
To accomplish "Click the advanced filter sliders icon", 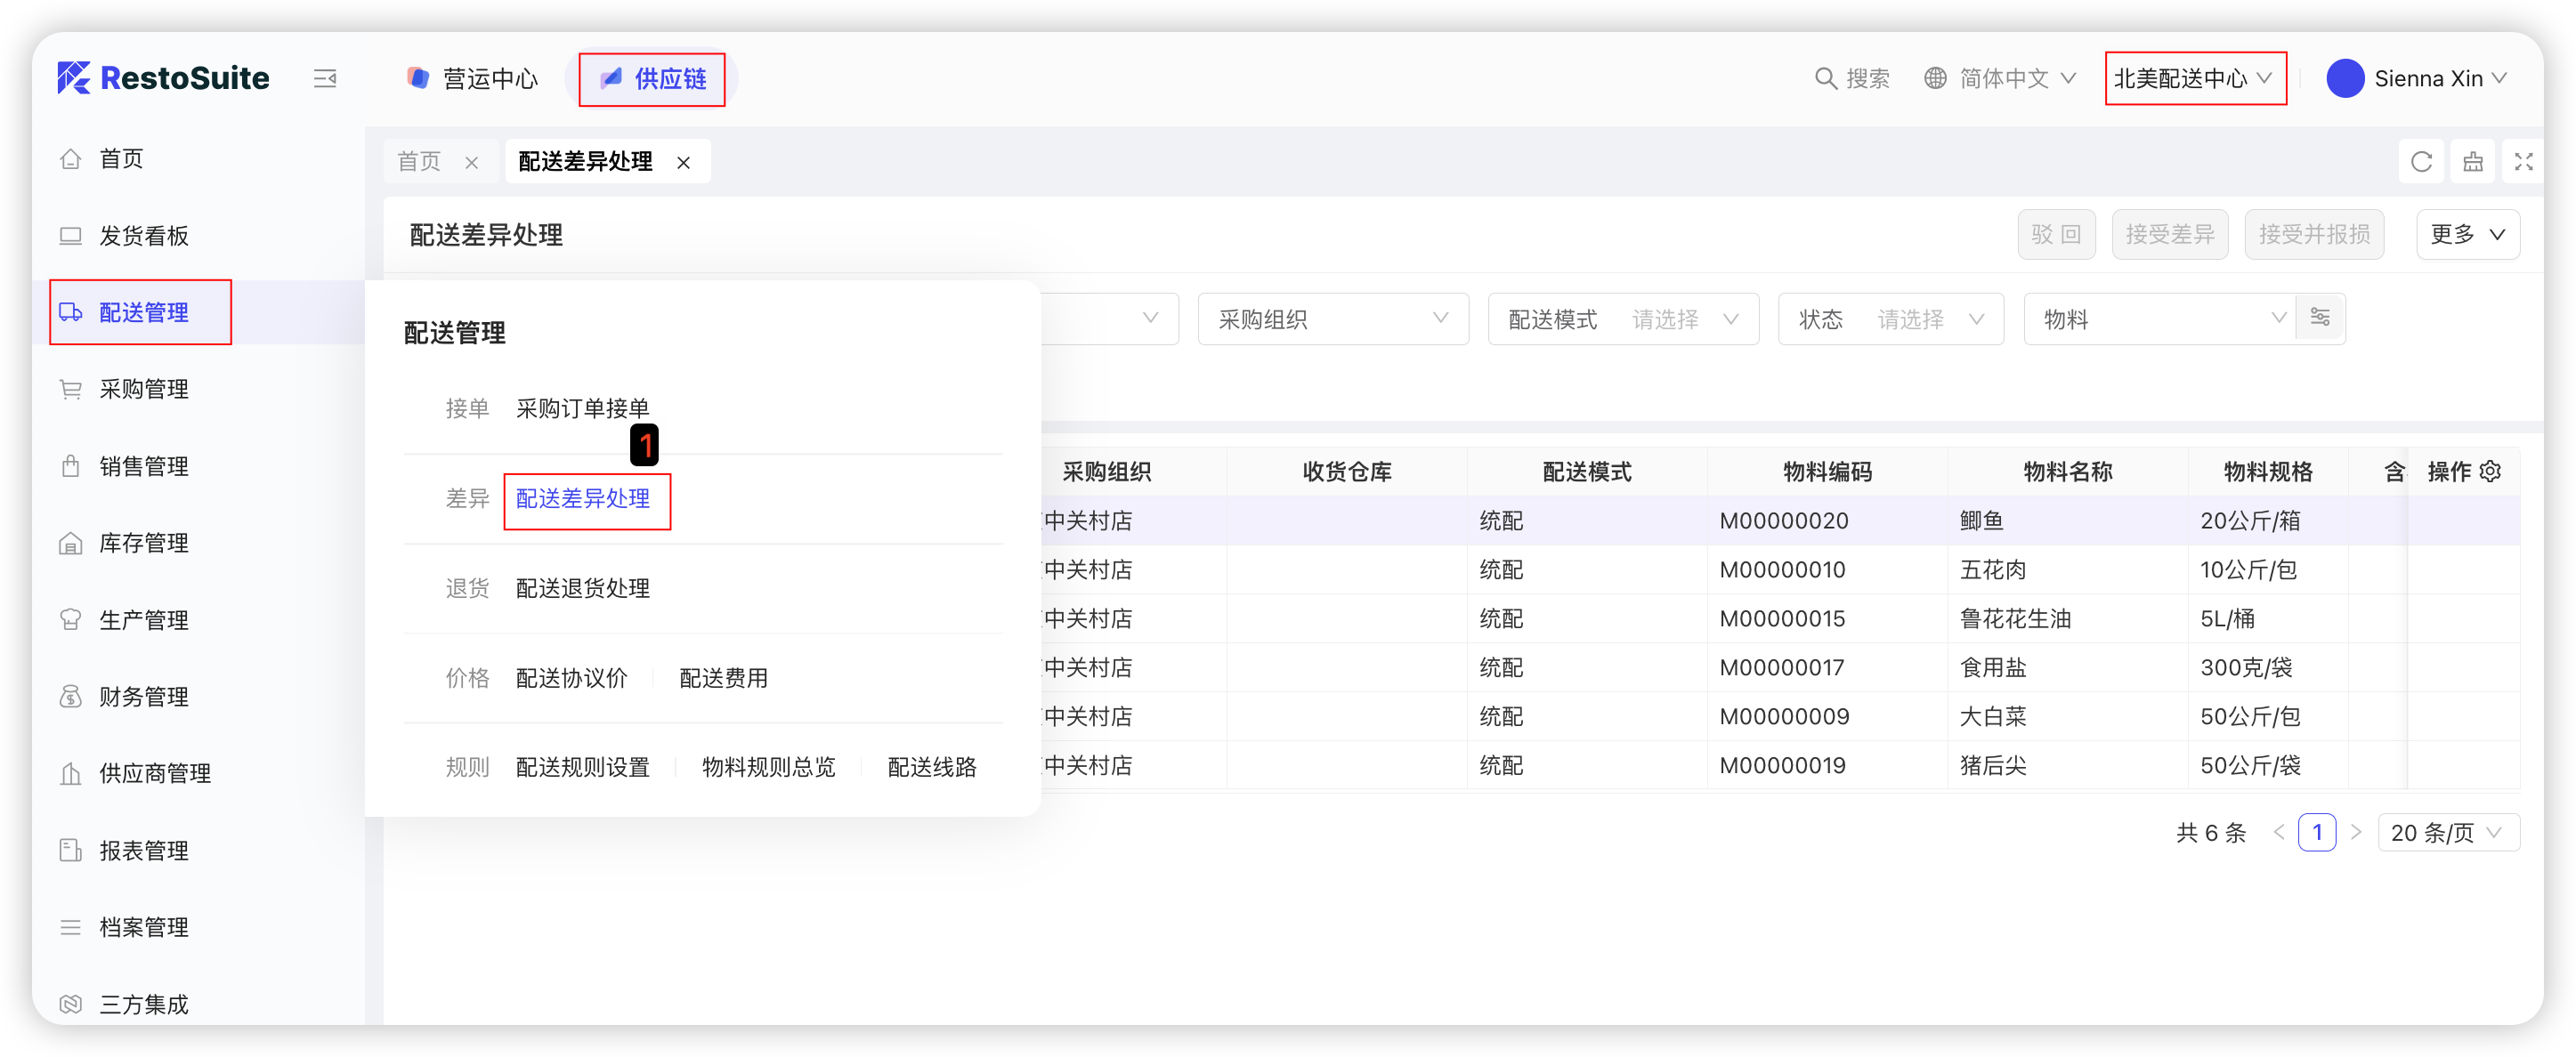I will tap(2320, 318).
